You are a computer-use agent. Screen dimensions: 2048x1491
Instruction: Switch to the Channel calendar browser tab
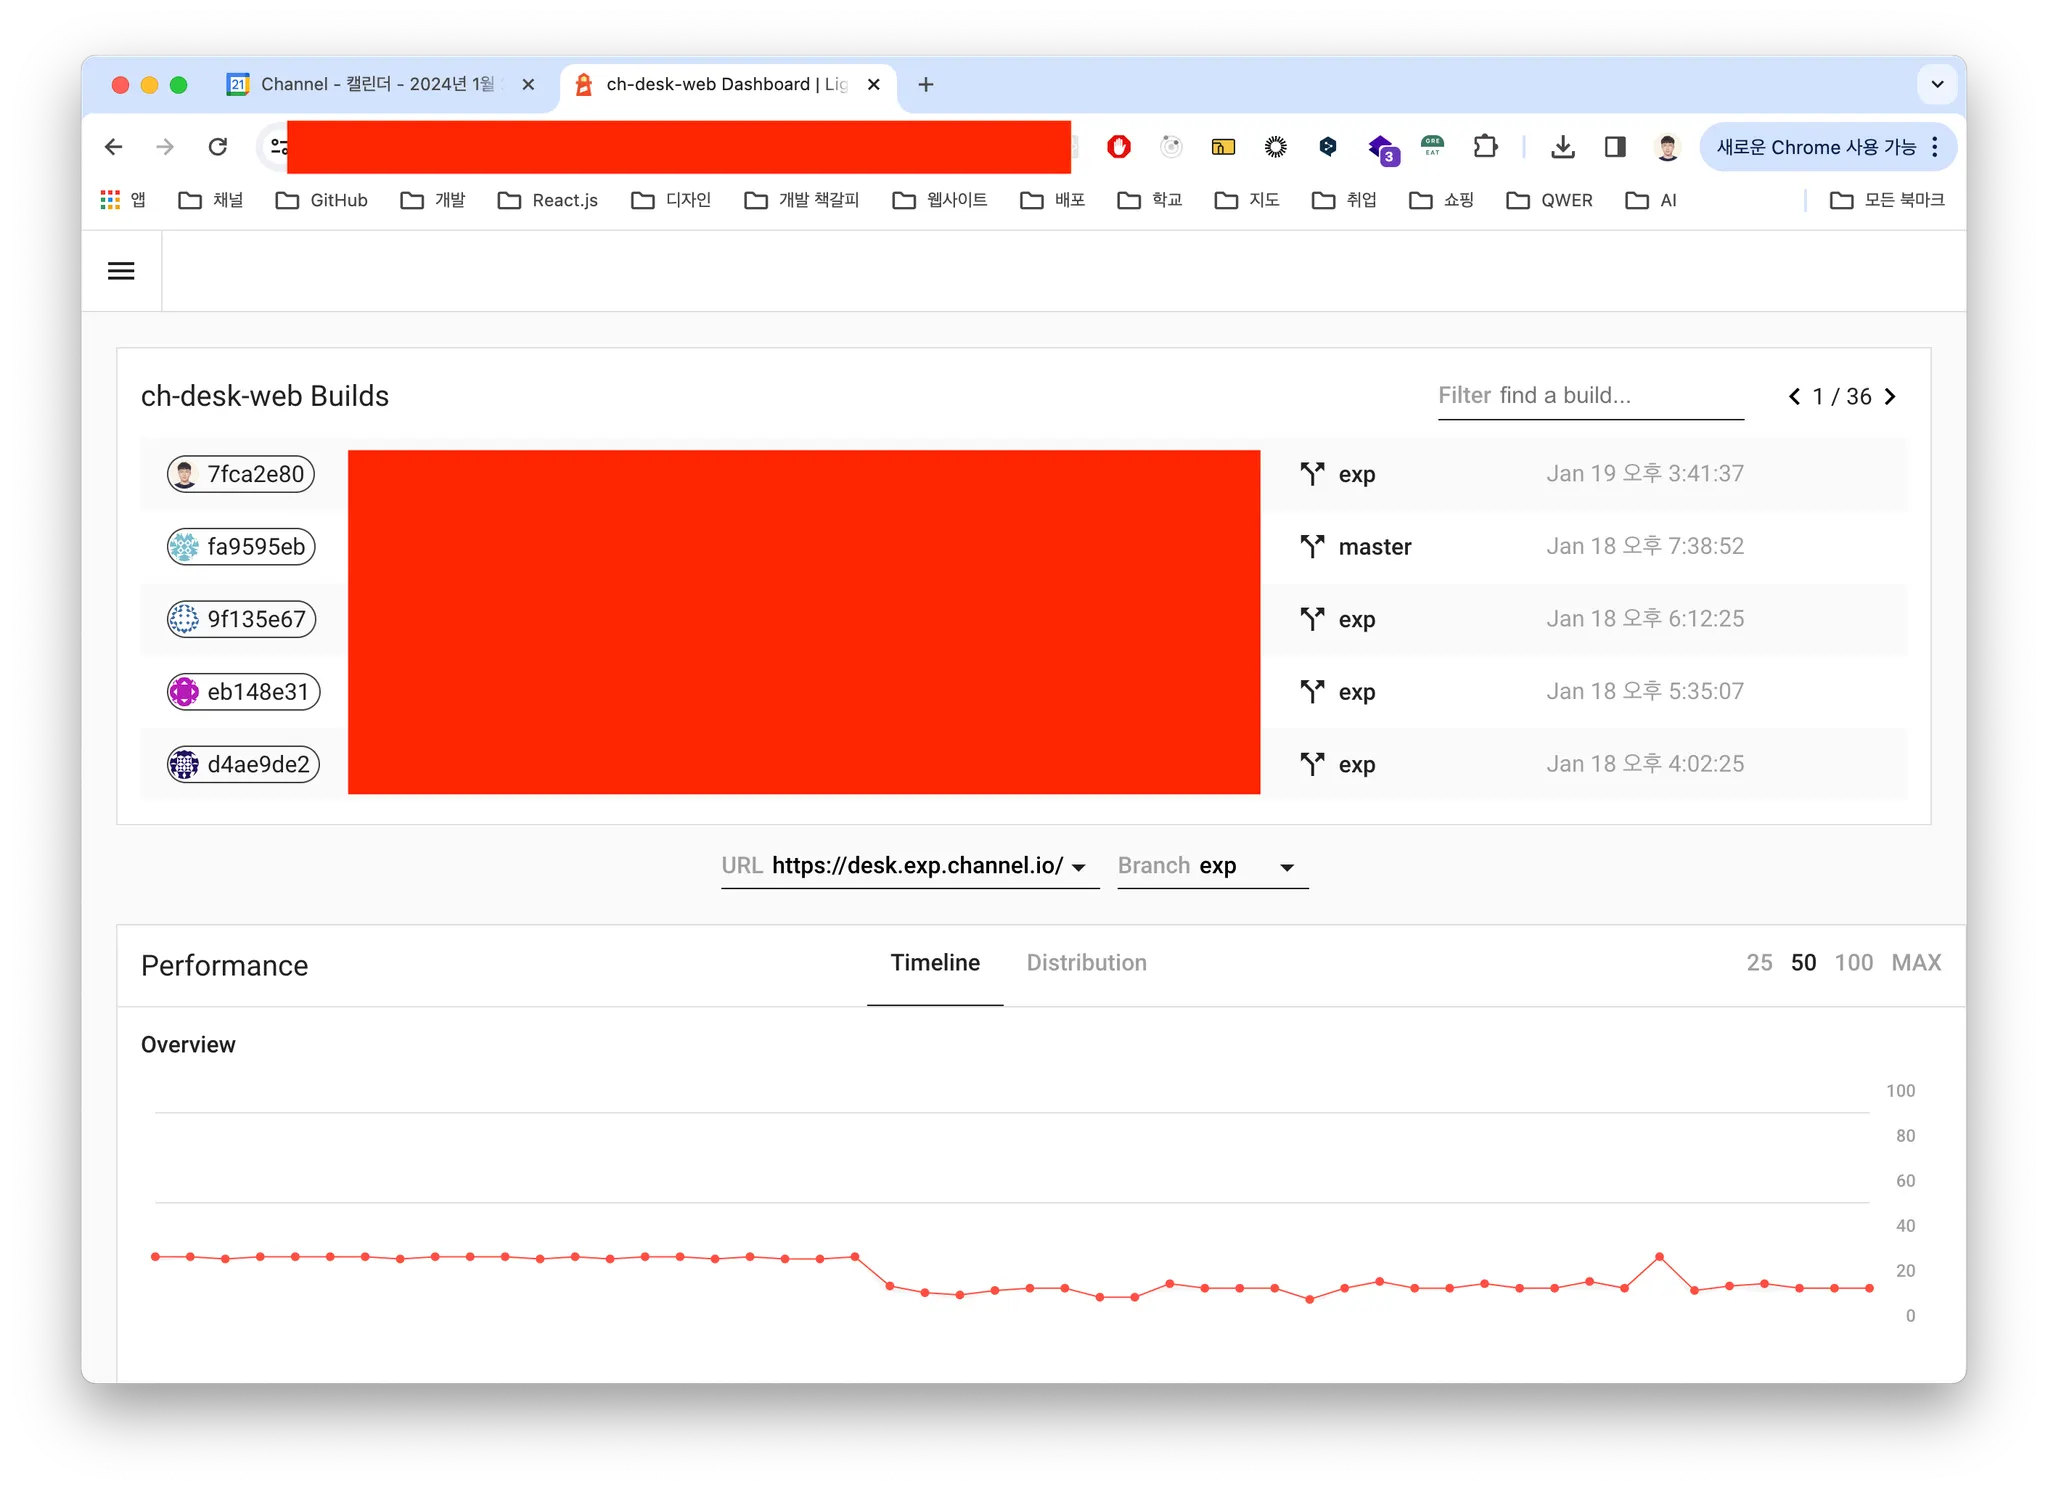tap(377, 84)
